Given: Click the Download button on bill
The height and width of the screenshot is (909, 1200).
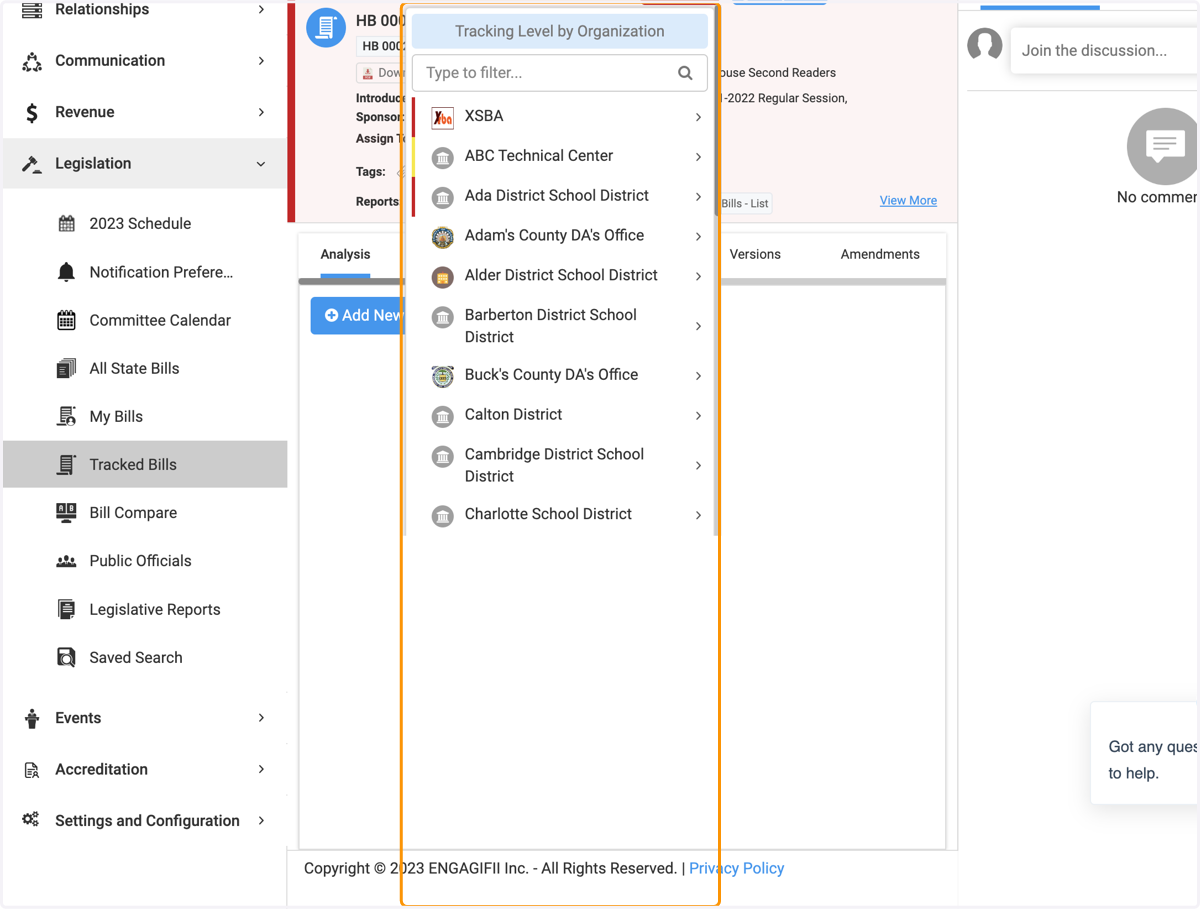Looking at the screenshot, I should pyautogui.click(x=381, y=73).
